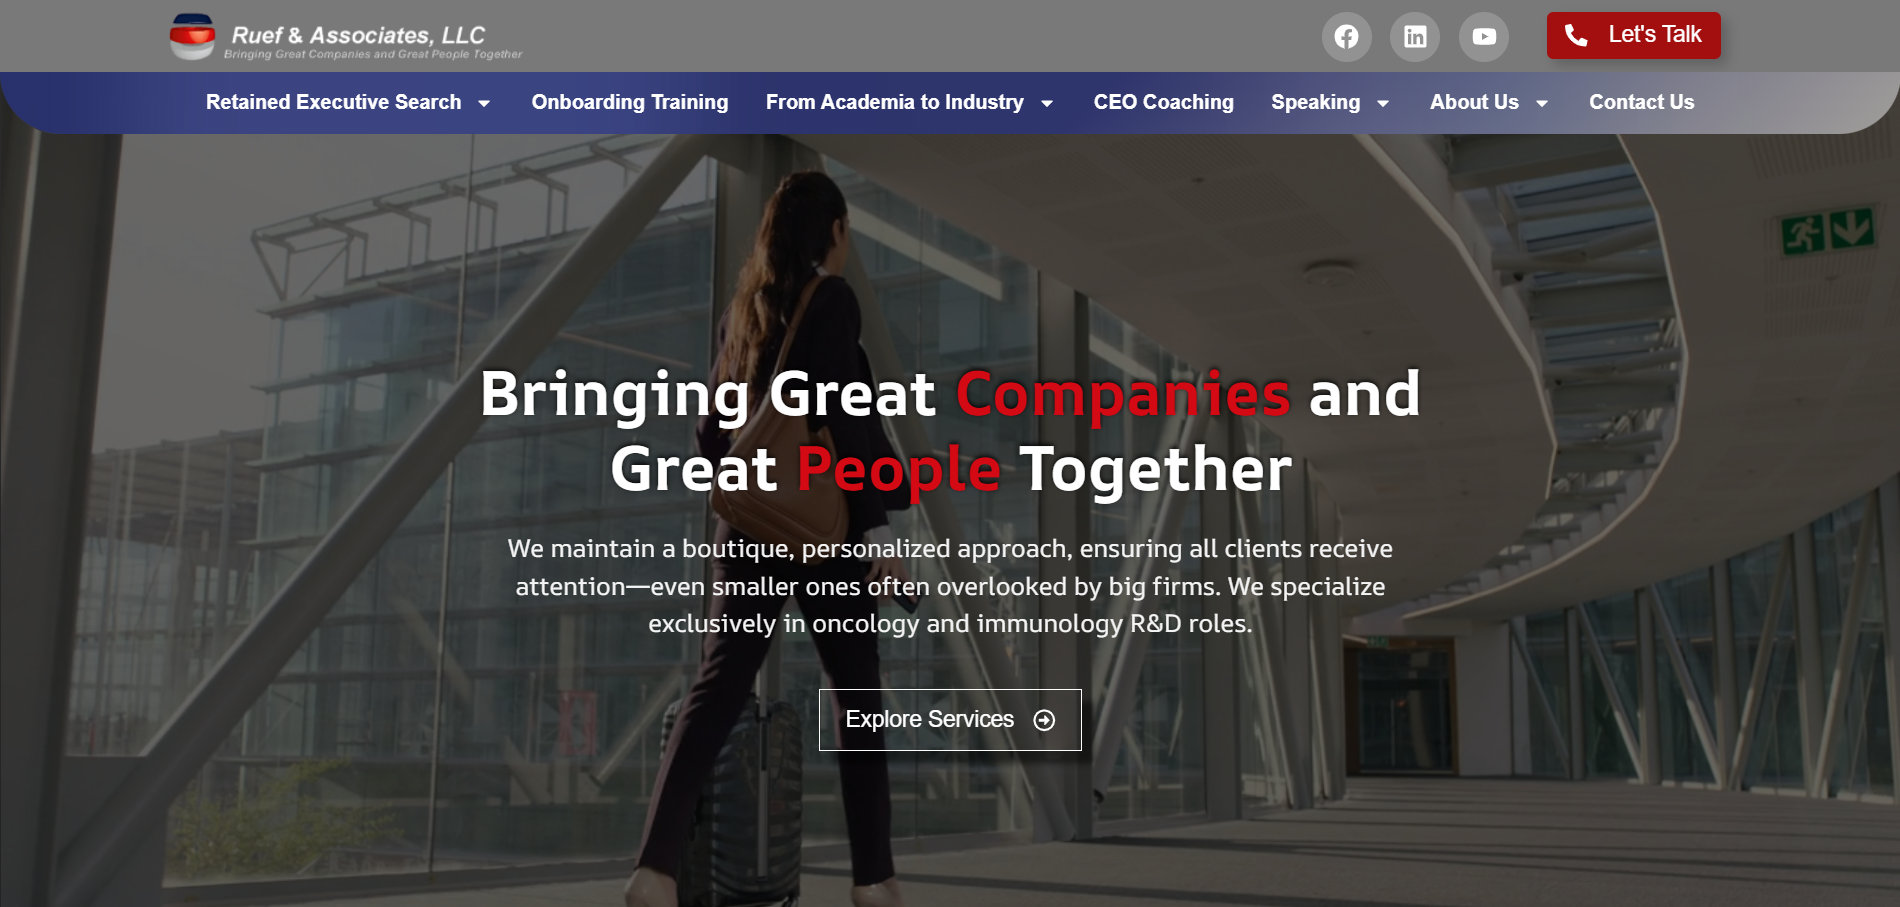Click the Explore Services button
Image resolution: width=1900 pixels, height=907 pixels.
pos(950,720)
